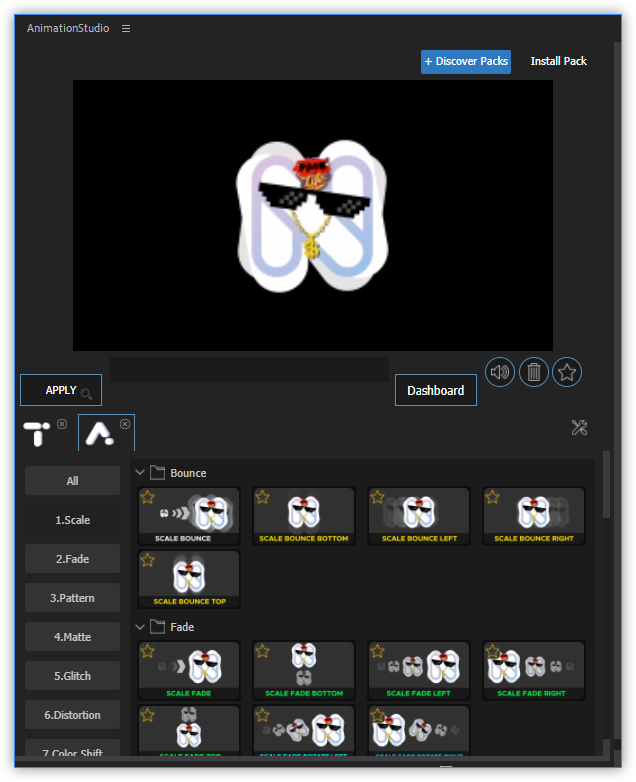Click the animation preview viewer

313,215
